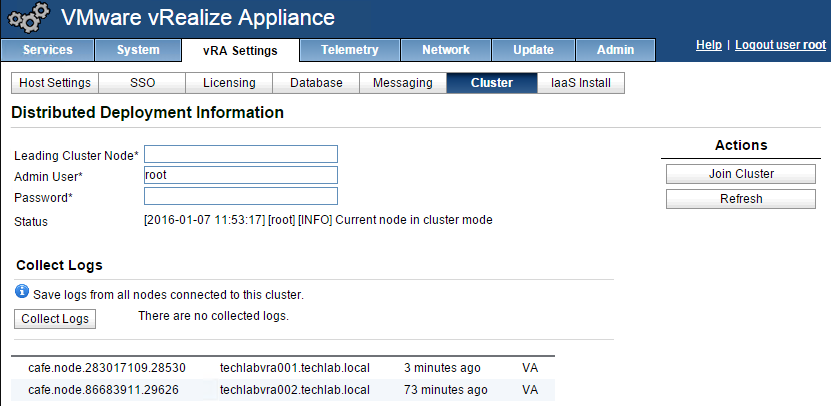831x406 pixels.
Task: Open the Host Settings sub-tab
Action: [55, 83]
